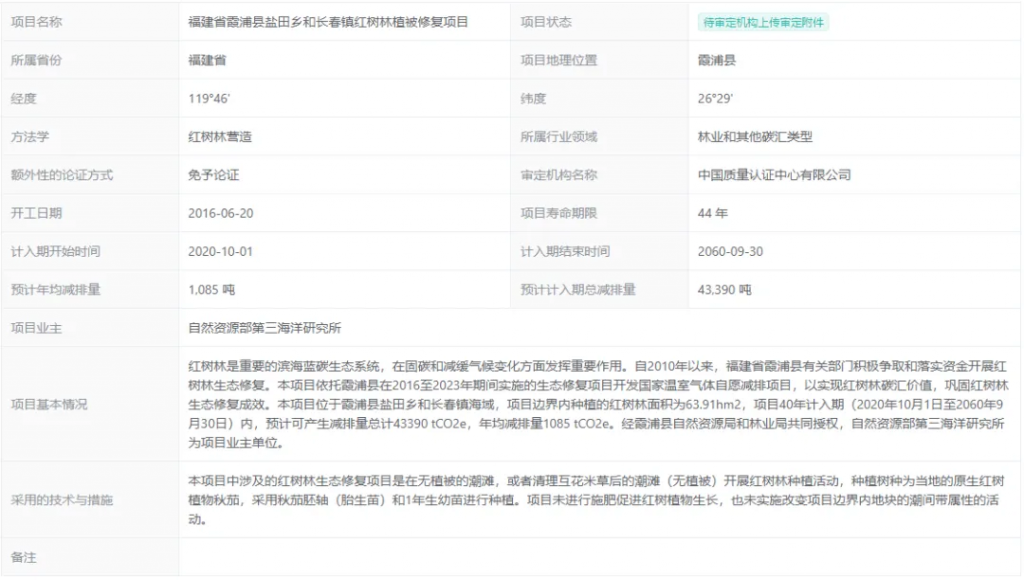Click total reduction value 43,390 吨

point(724,290)
